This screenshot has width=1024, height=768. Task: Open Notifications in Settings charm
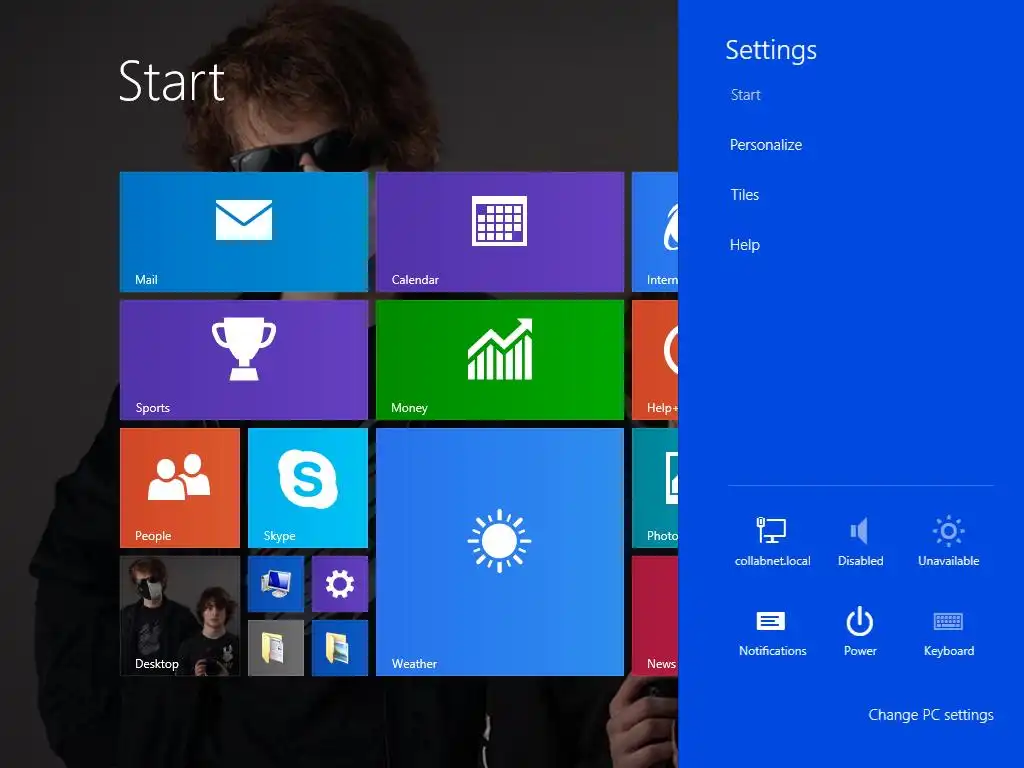(x=772, y=632)
